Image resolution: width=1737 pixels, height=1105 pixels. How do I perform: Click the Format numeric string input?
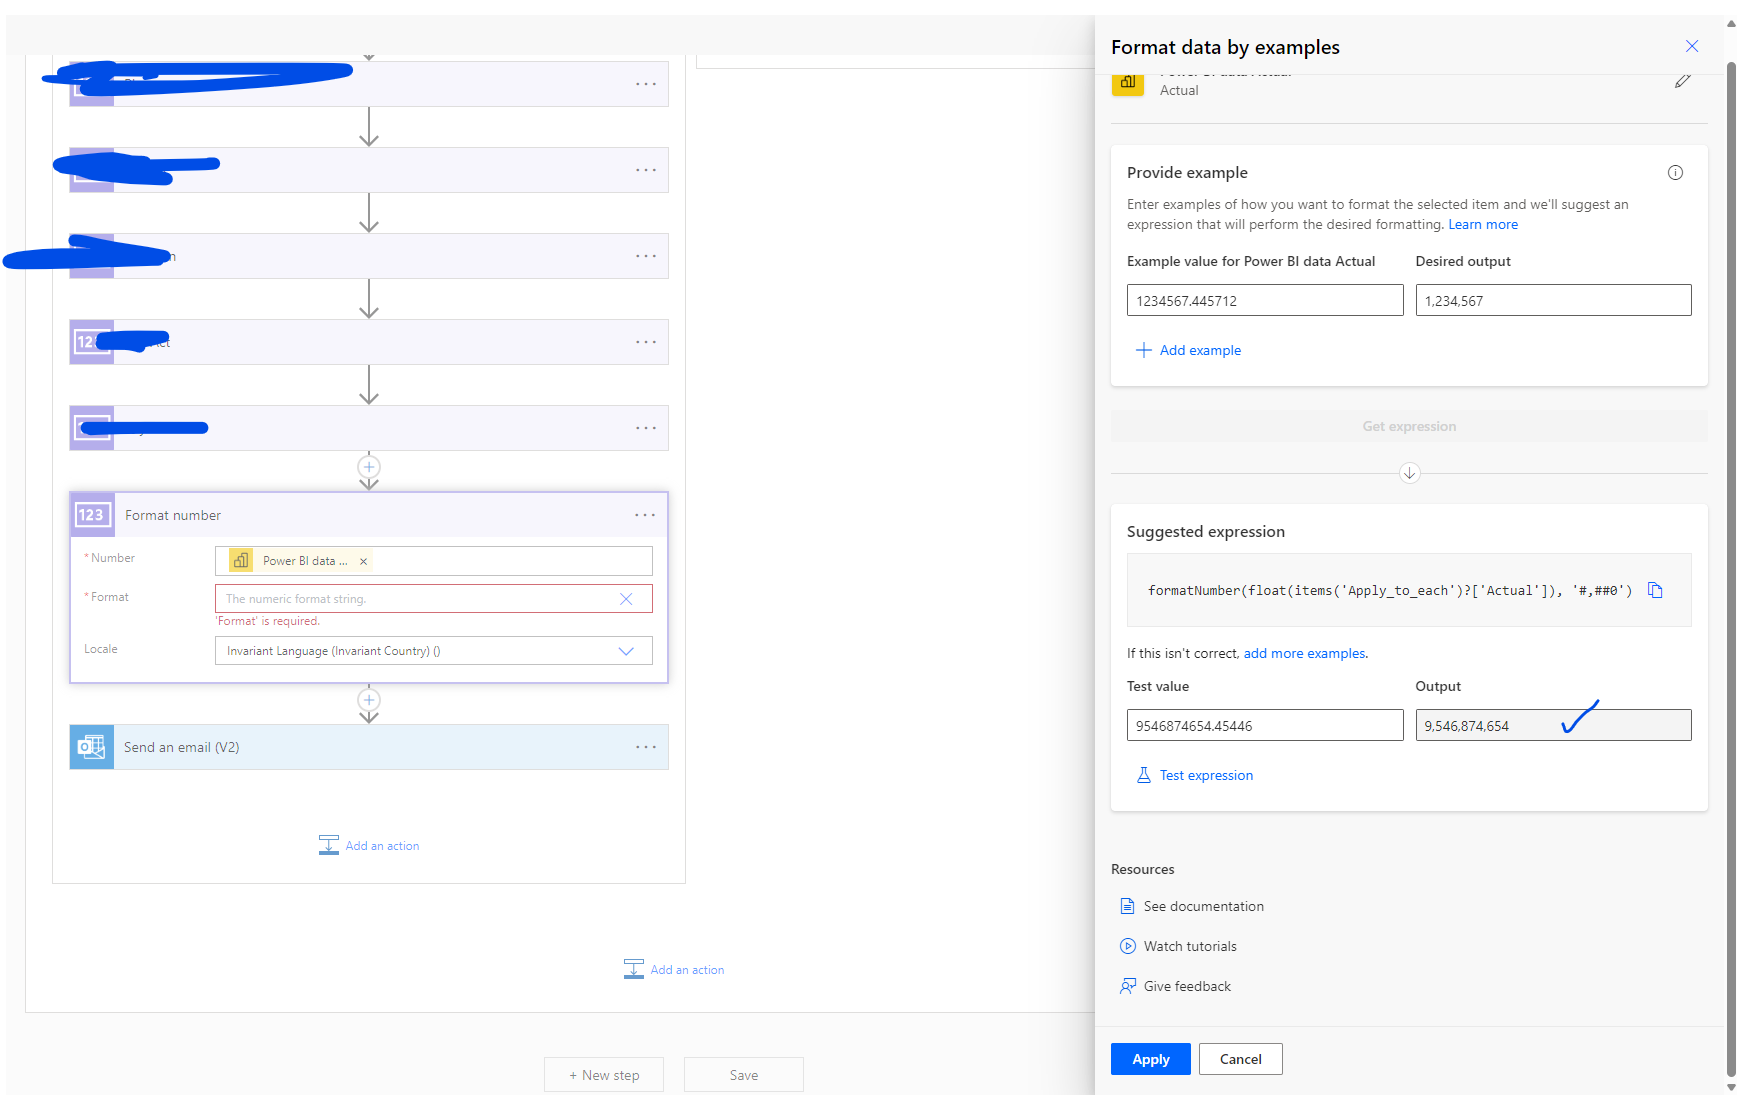click(x=433, y=599)
